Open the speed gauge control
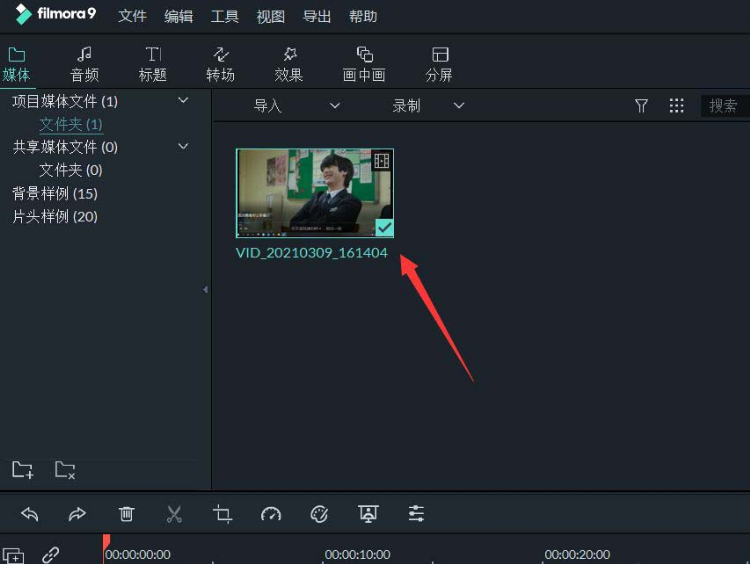 (271, 514)
